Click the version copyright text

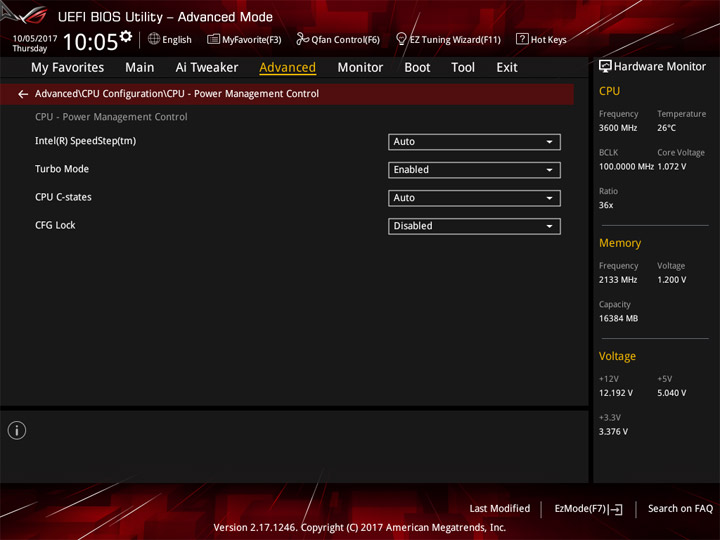[360, 528]
